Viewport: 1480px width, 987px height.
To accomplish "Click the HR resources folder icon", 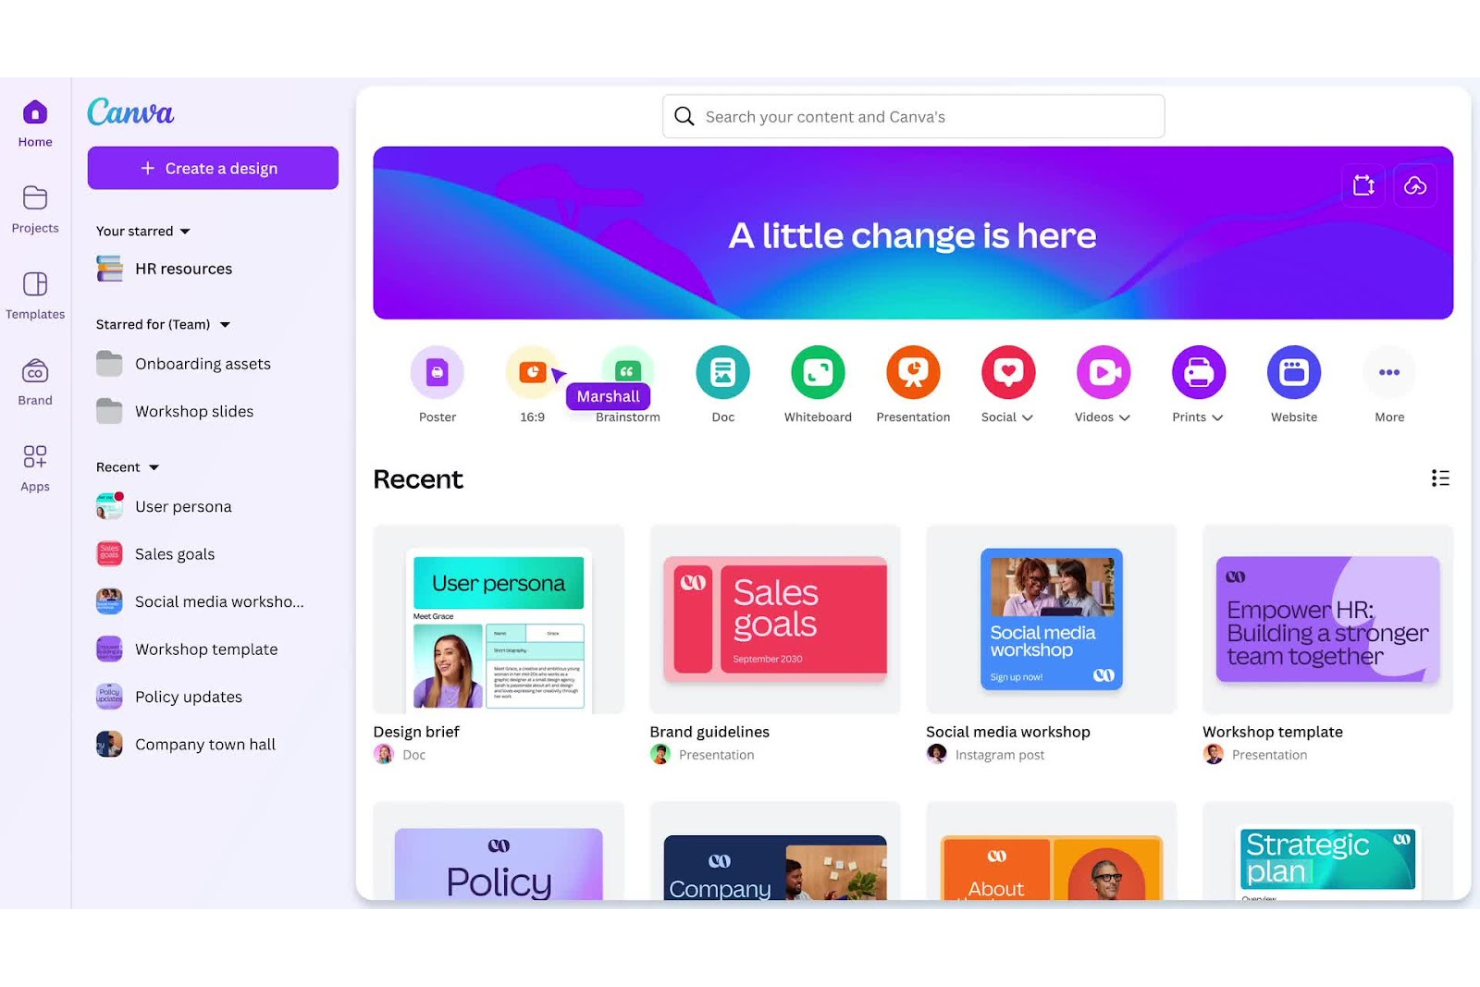I will (109, 268).
